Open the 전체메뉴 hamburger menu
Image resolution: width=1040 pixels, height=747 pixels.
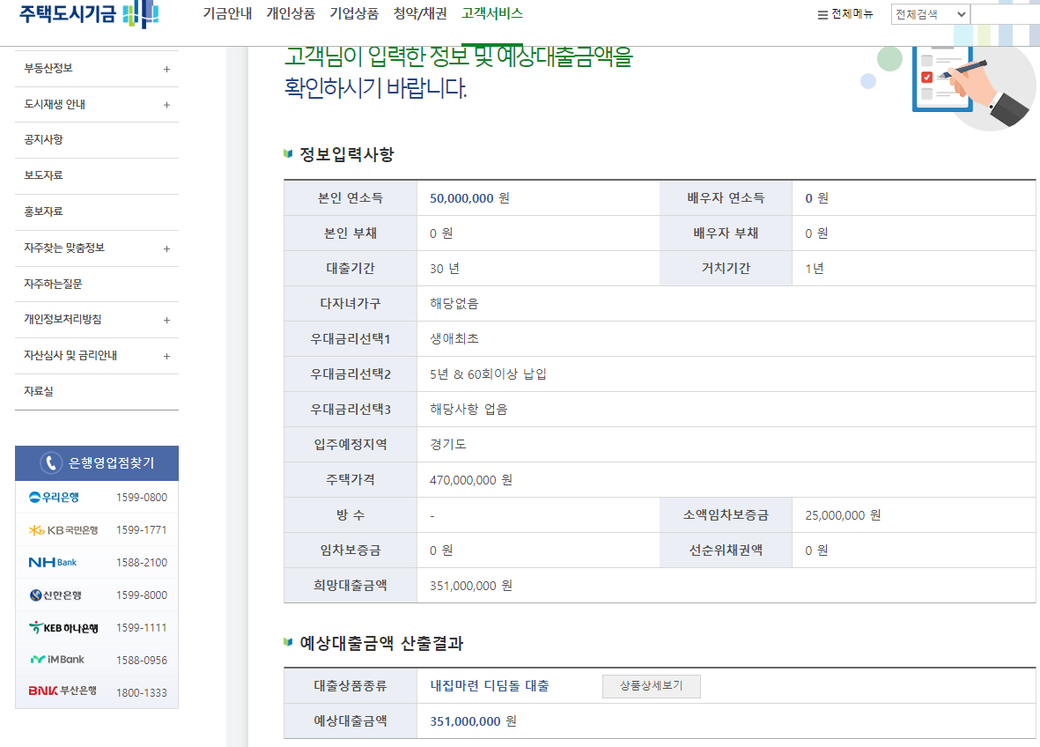[x=845, y=14]
